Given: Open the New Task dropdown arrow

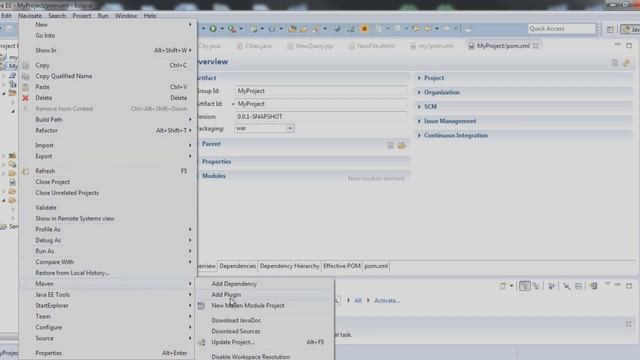Looking at the screenshot, I should (511, 286).
